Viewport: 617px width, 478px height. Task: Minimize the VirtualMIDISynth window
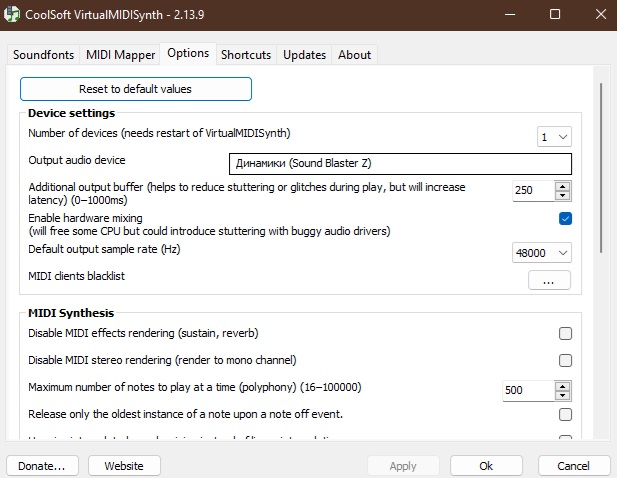pyautogui.click(x=510, y=15)
